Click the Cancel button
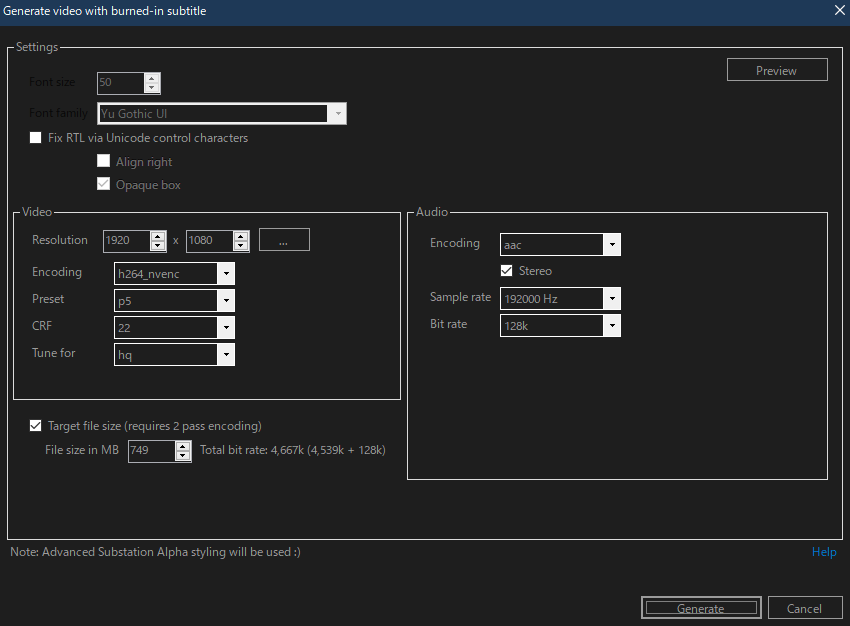Image resolution: width=850 pixels, height=626 pixels. (805, 608)
